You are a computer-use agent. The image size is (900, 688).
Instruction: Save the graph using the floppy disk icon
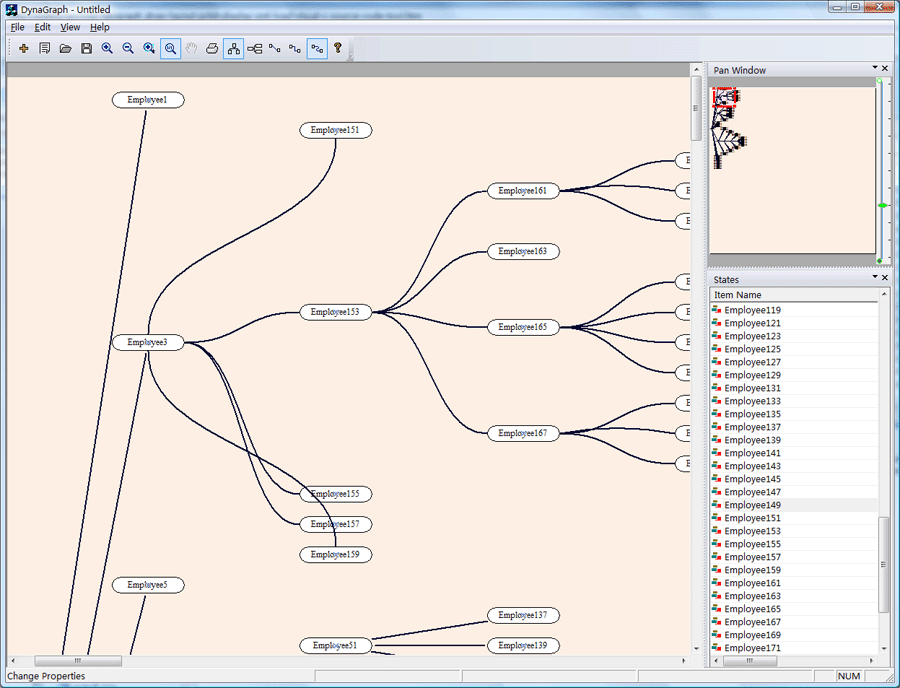pos(86,48)
